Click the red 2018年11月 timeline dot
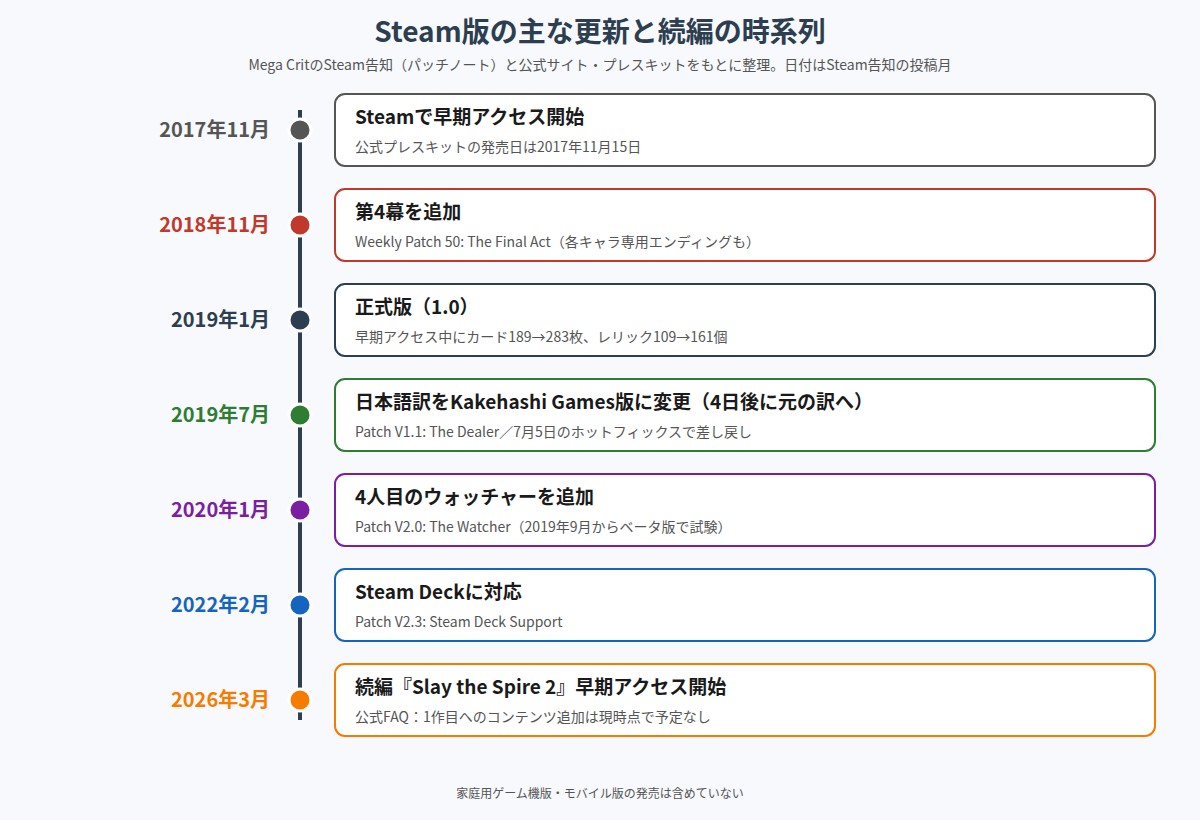This screenshot has width=1200, height=820. tap(300, 225)
